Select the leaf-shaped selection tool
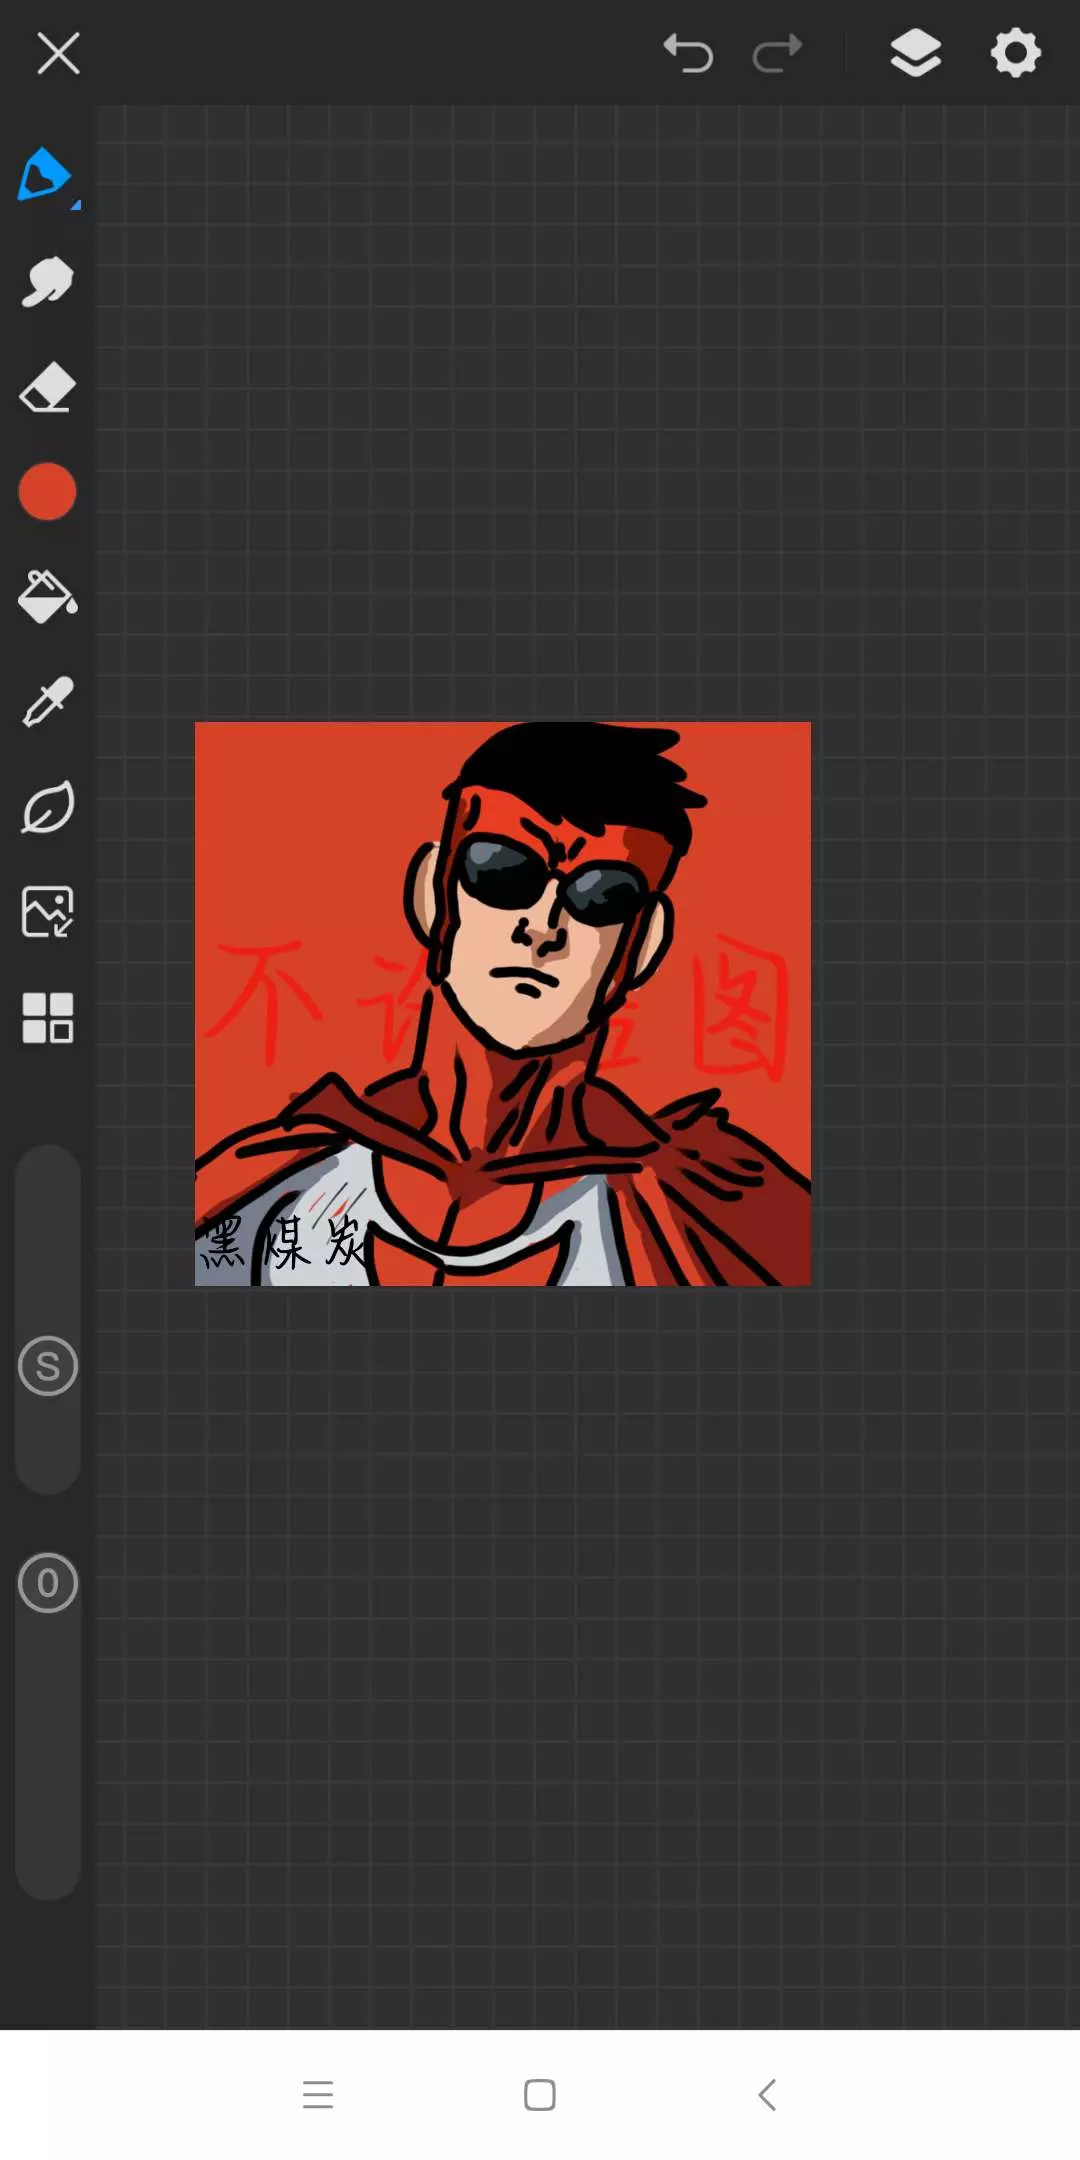Screen dimensions: 1080x2160 47,807
